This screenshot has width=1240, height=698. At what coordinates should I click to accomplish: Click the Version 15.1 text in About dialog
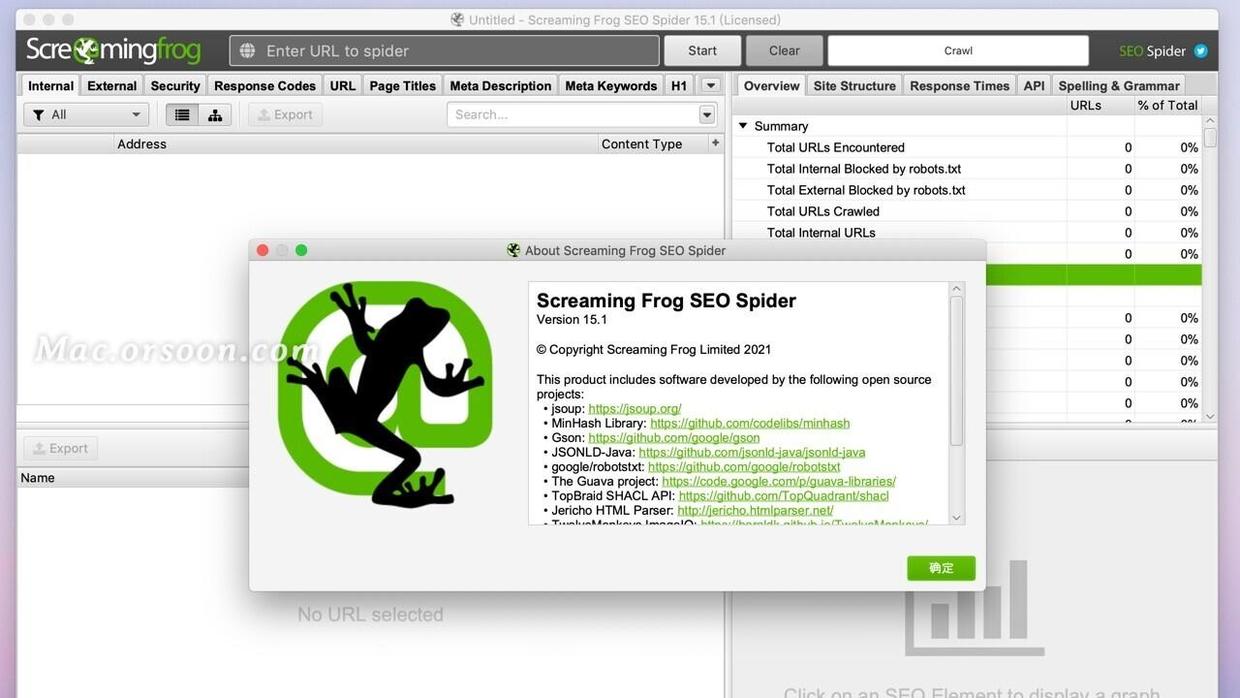572,320
